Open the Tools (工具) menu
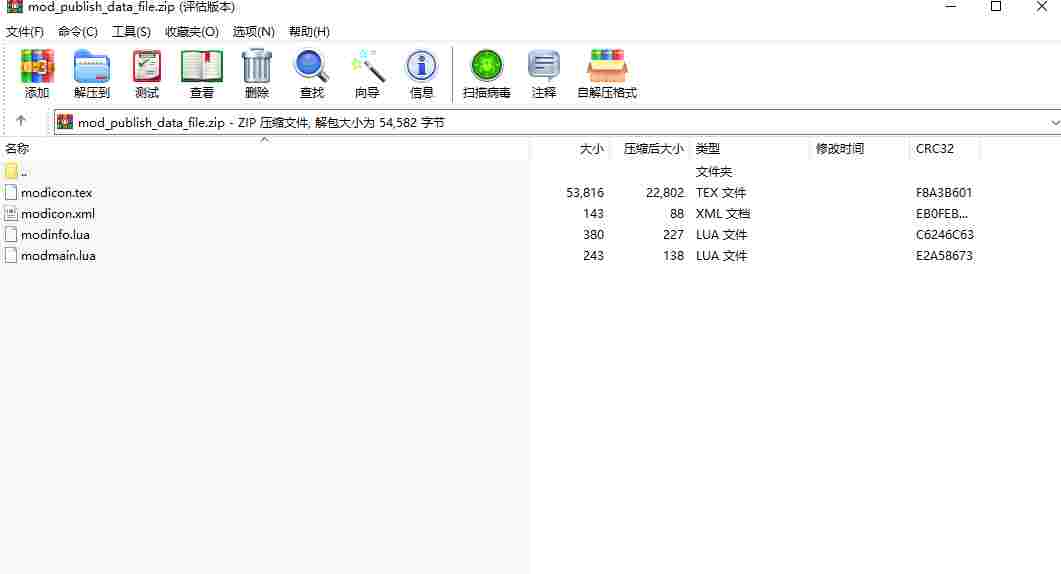The height and width of the screenshot is (574, 1061). pos(131,32)
